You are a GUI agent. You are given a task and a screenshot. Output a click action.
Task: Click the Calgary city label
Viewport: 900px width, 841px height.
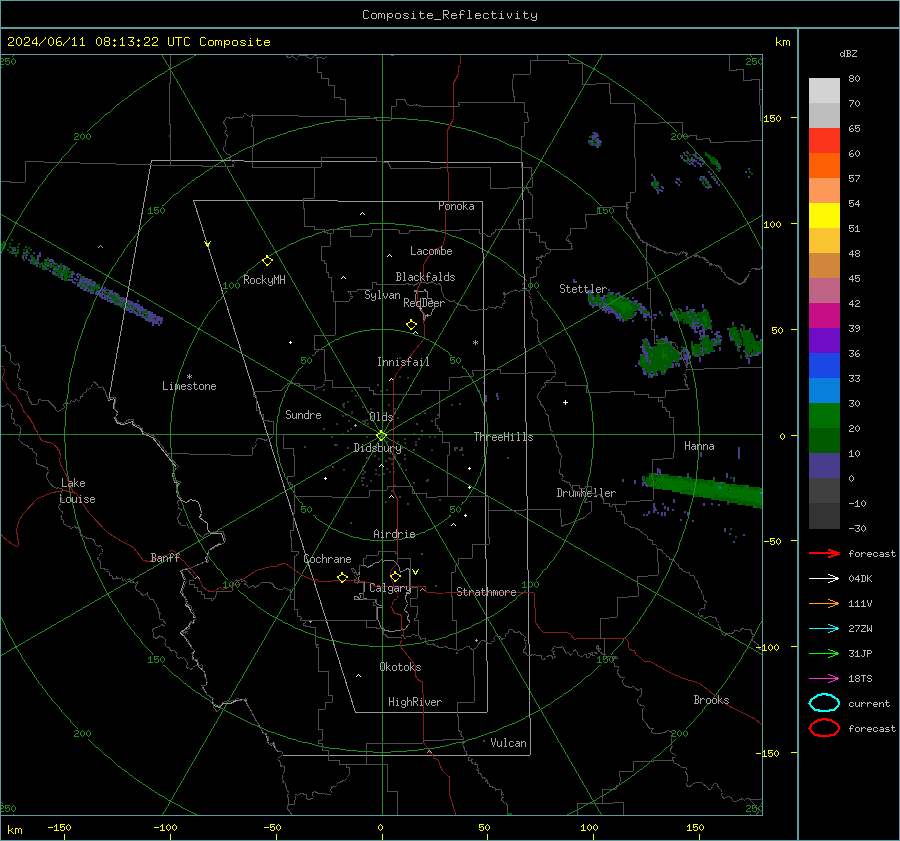pos(390,588)
